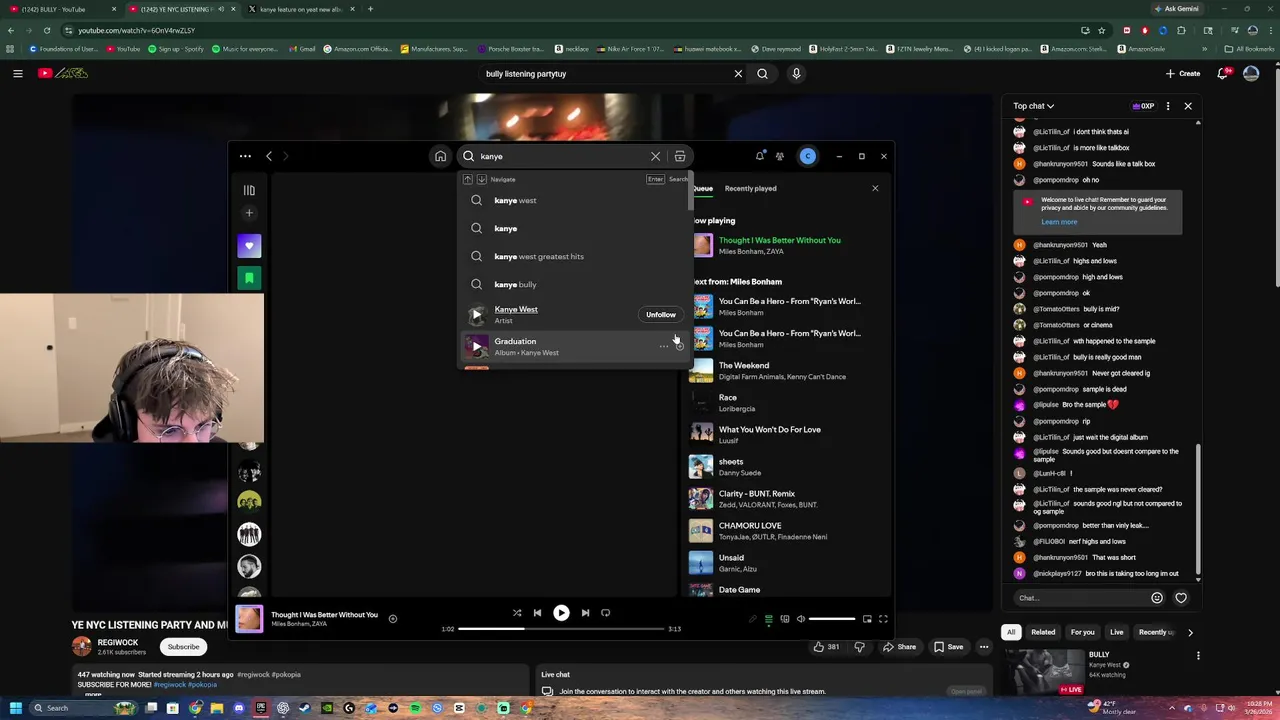Send heart reaction in live chat

coord(1181,598)
